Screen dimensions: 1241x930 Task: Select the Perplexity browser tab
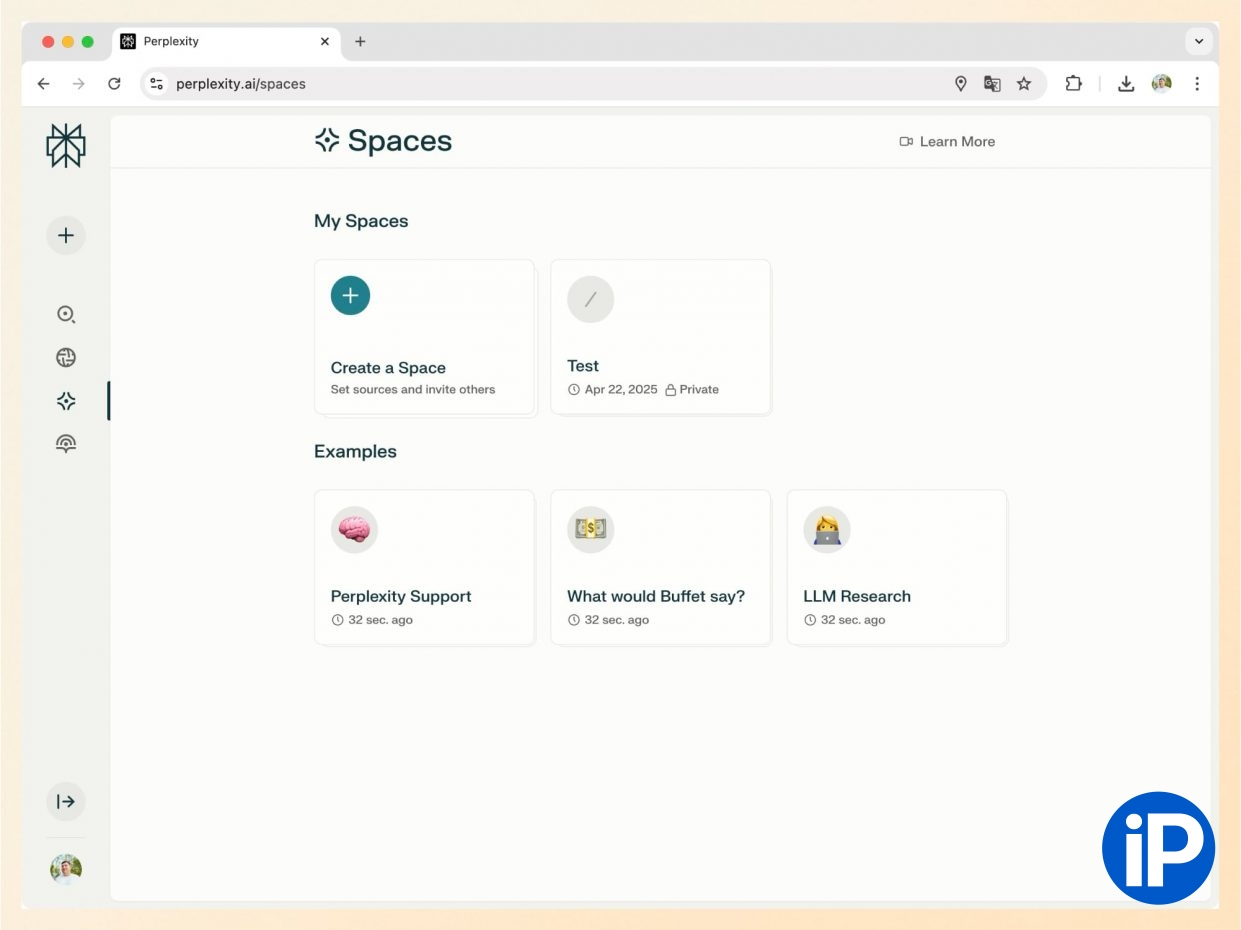tap(220, 42)
